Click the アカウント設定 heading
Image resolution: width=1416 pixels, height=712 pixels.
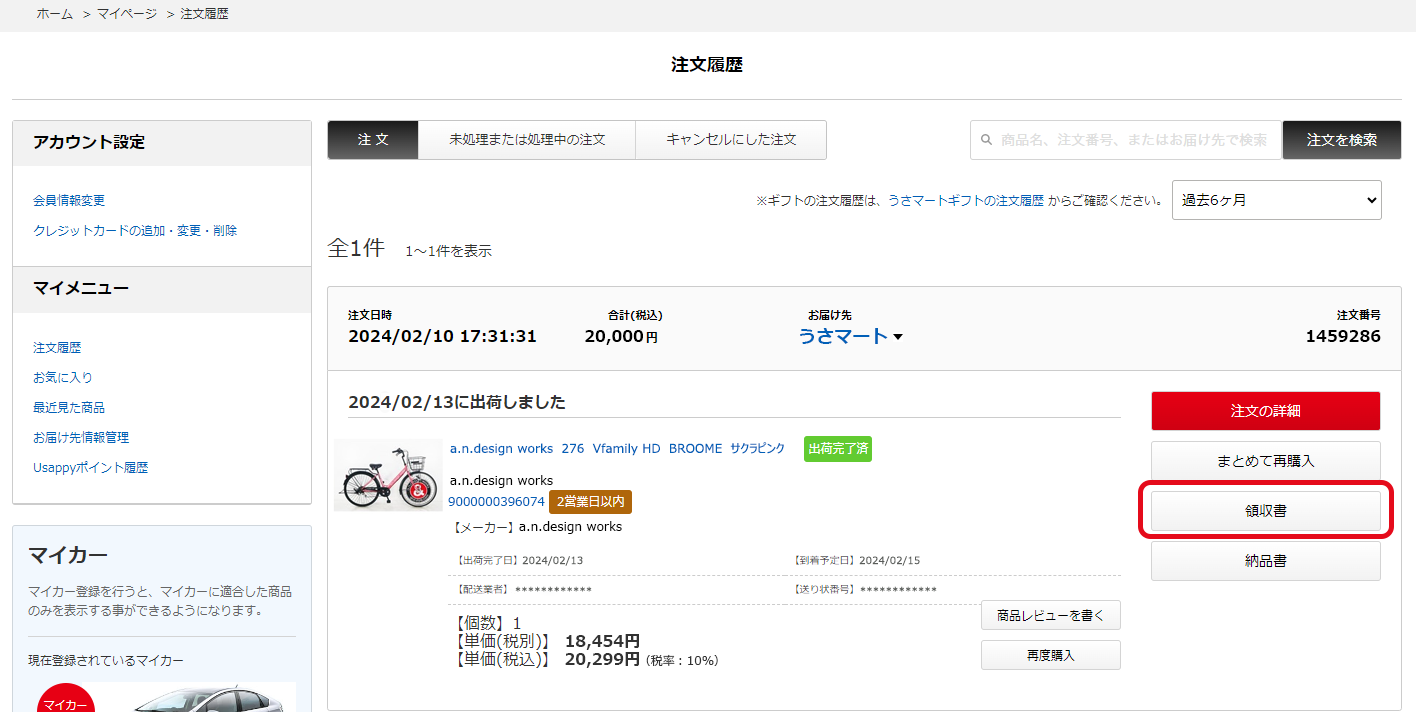[x=89, y=142]
